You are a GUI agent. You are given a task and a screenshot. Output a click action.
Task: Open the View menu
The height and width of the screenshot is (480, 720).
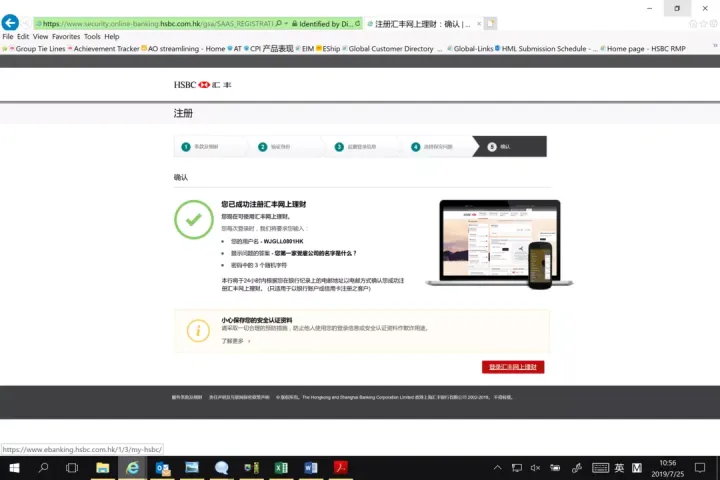[40, 36]
